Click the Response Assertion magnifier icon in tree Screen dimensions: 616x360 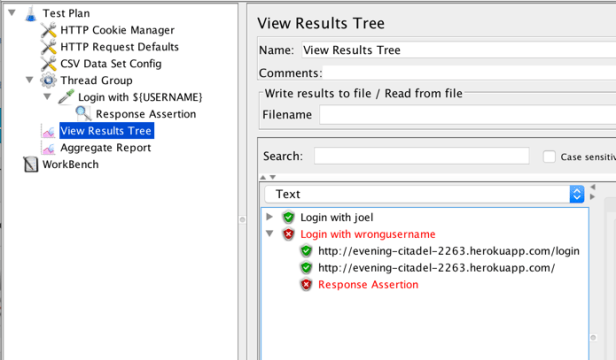click(x=83, y=114)
